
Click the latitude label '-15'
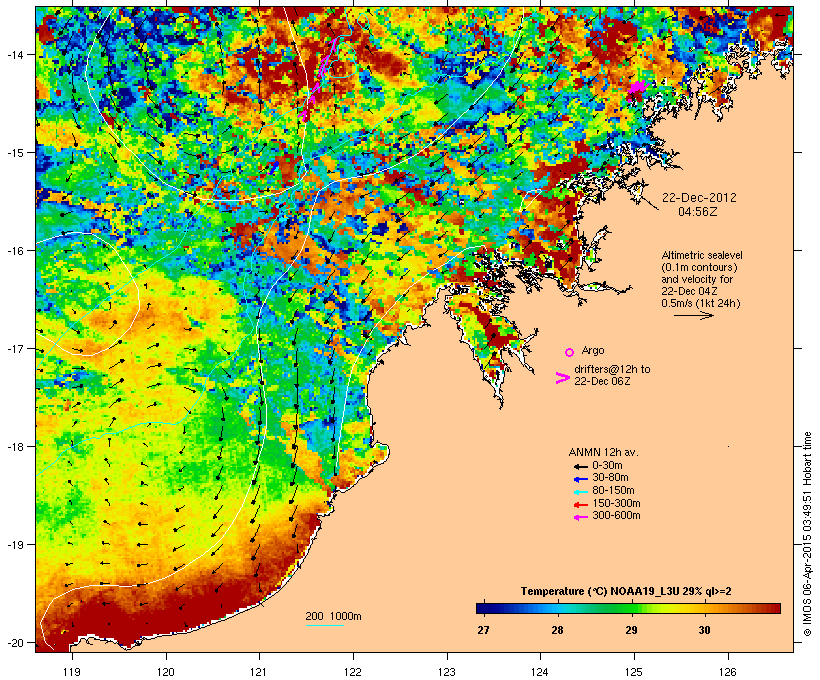tap(14, 153)
